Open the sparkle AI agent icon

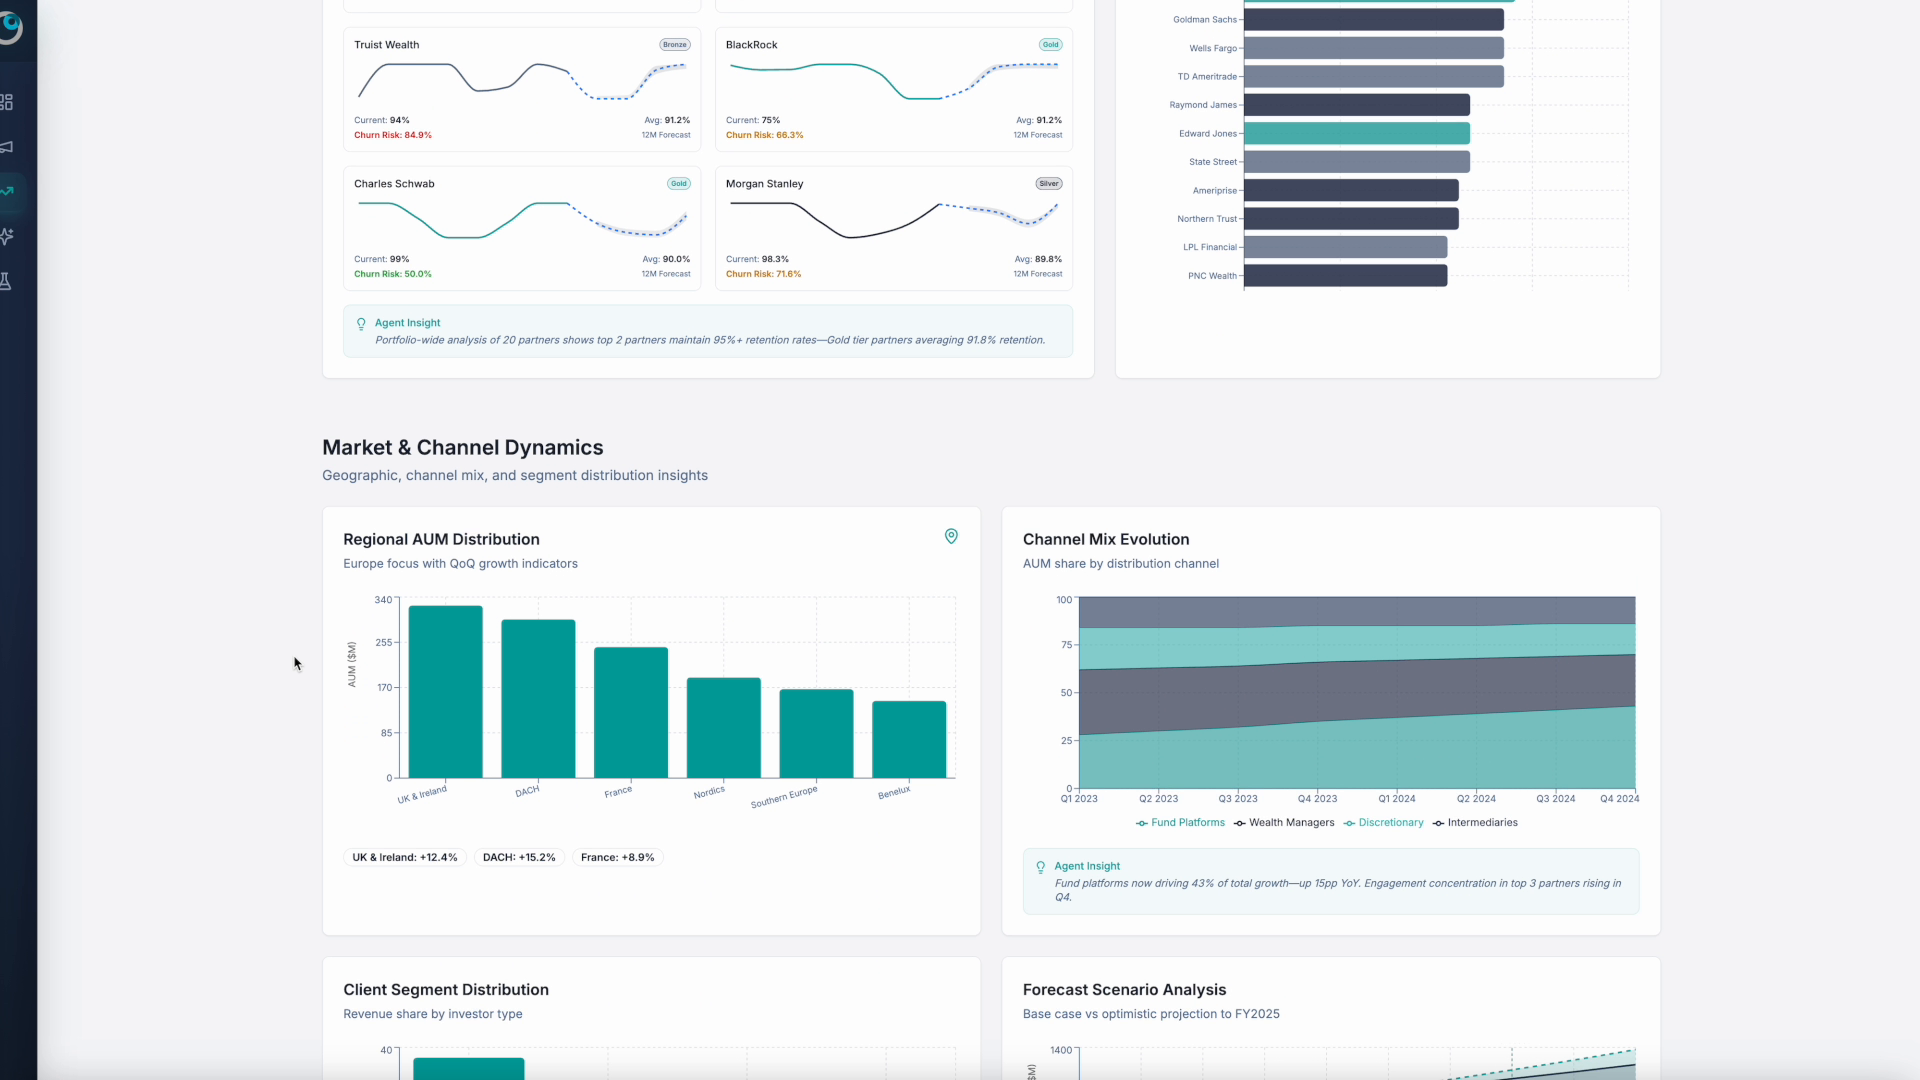tap(7, 236)
